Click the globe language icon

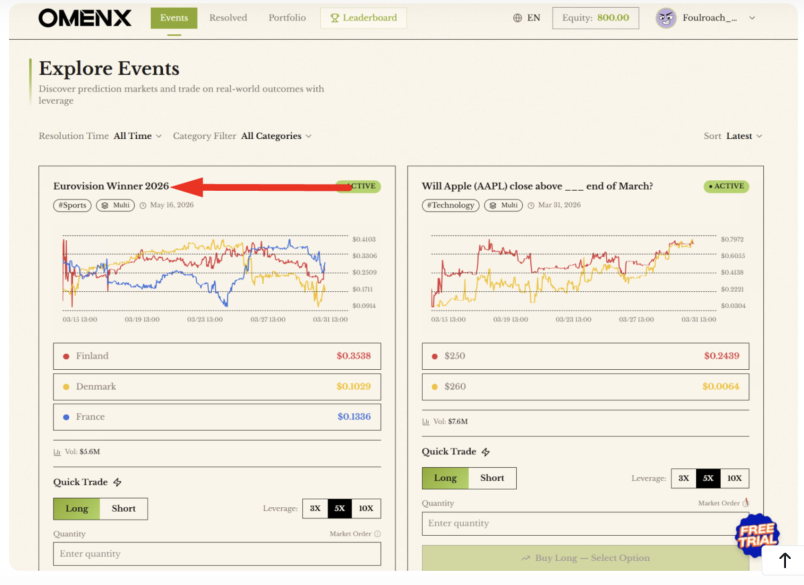pos(517,18)
